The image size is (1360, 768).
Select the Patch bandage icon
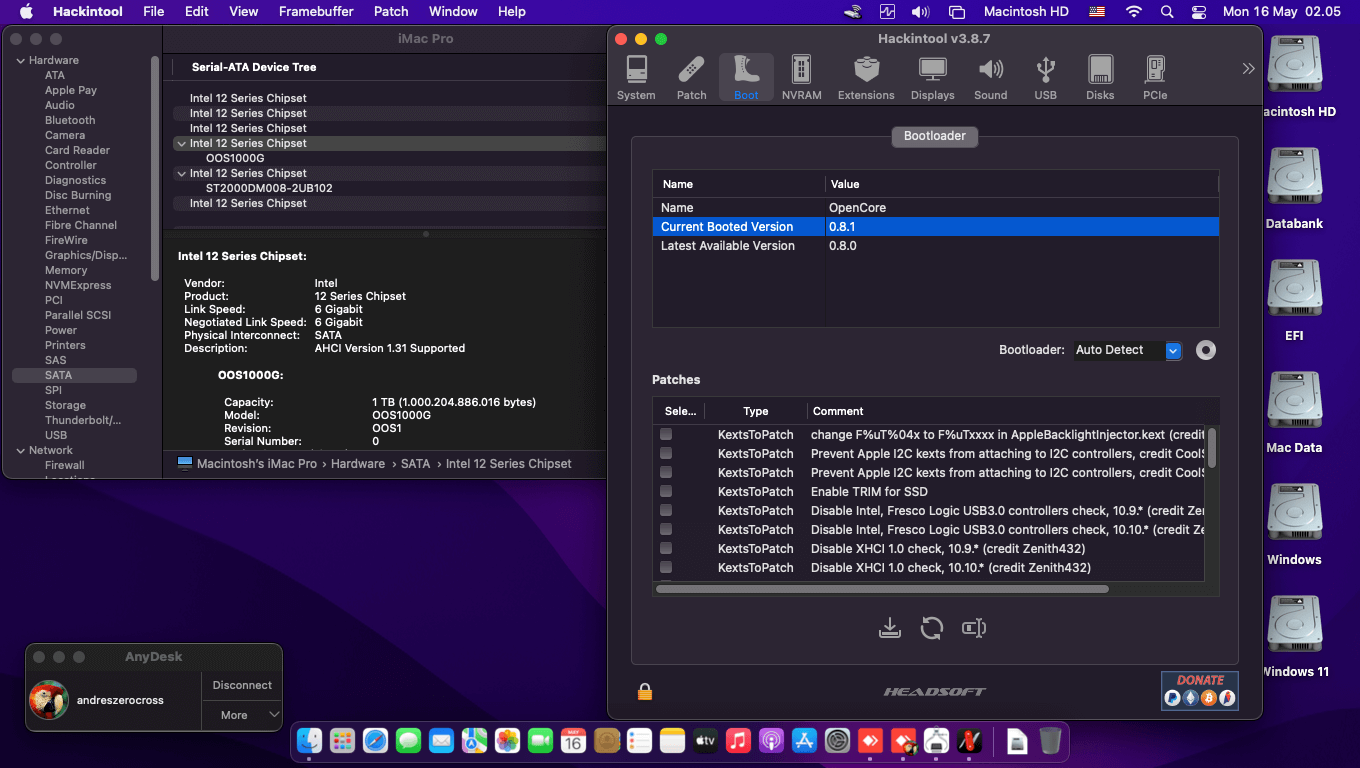click(691, 78)
